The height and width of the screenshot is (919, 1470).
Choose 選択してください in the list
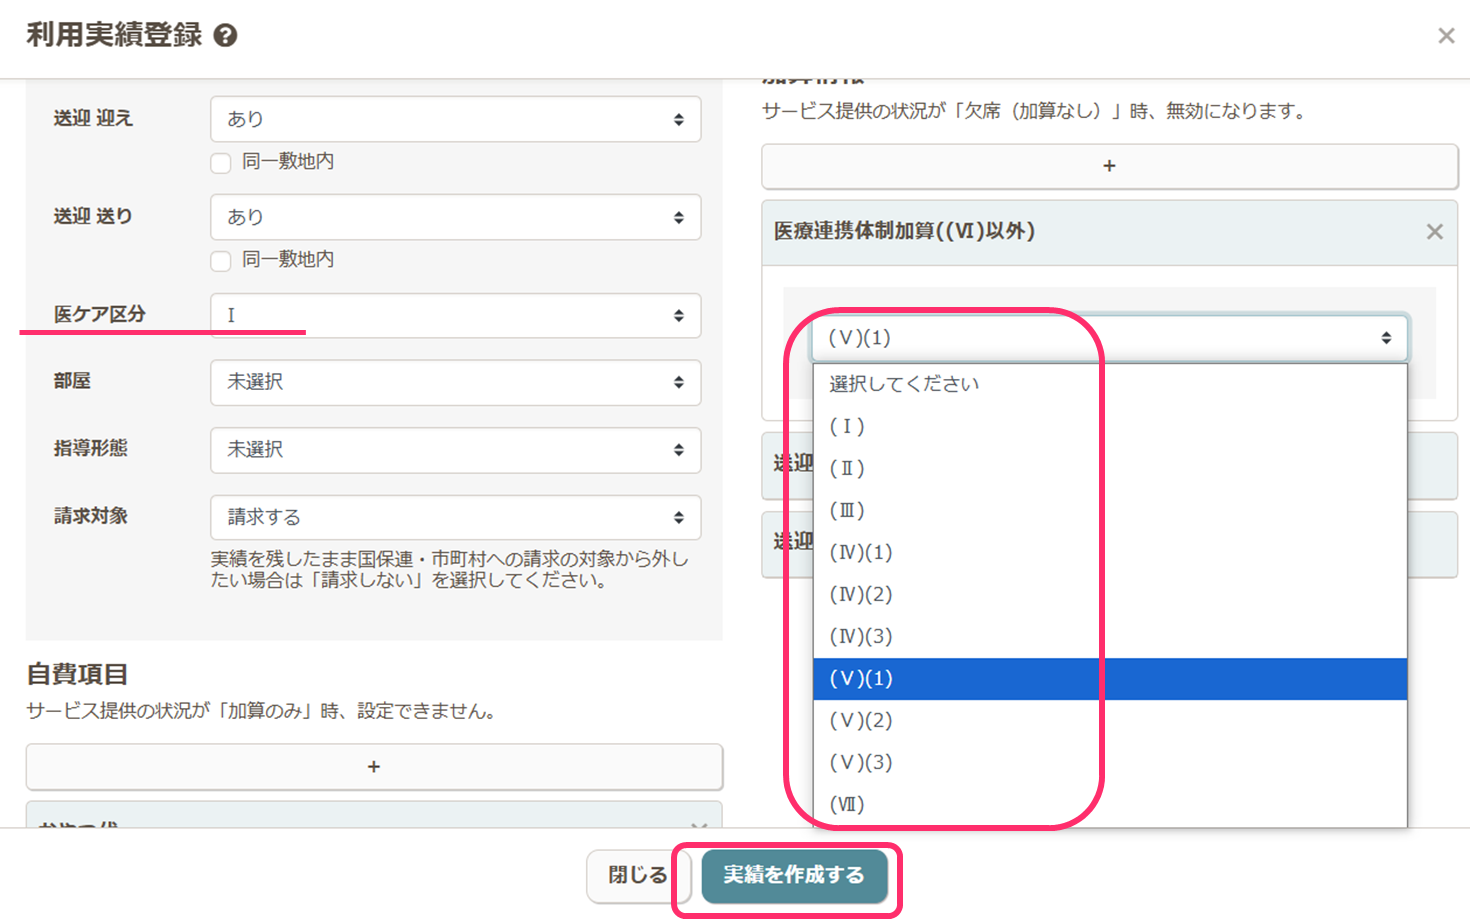[x=904, y=384]
